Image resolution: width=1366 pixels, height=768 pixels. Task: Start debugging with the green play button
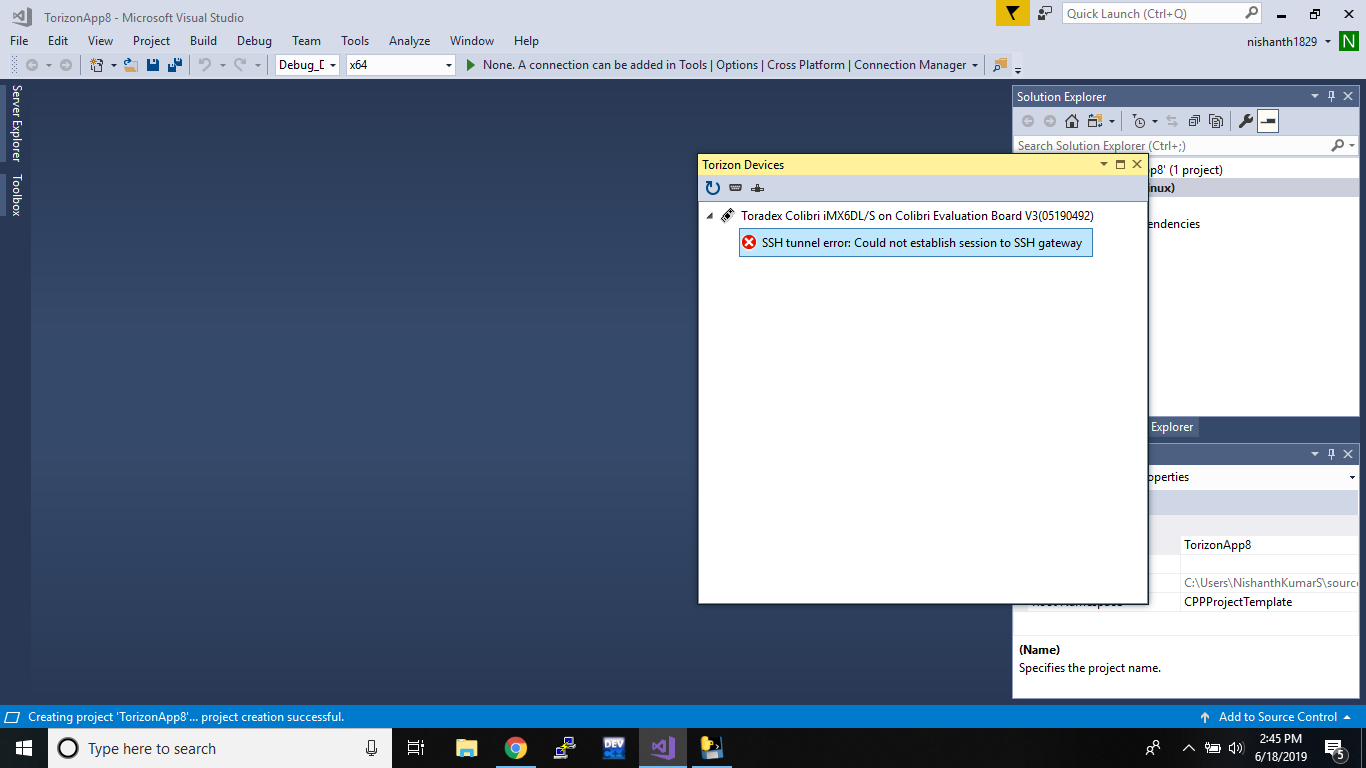(x=471, y=65)
